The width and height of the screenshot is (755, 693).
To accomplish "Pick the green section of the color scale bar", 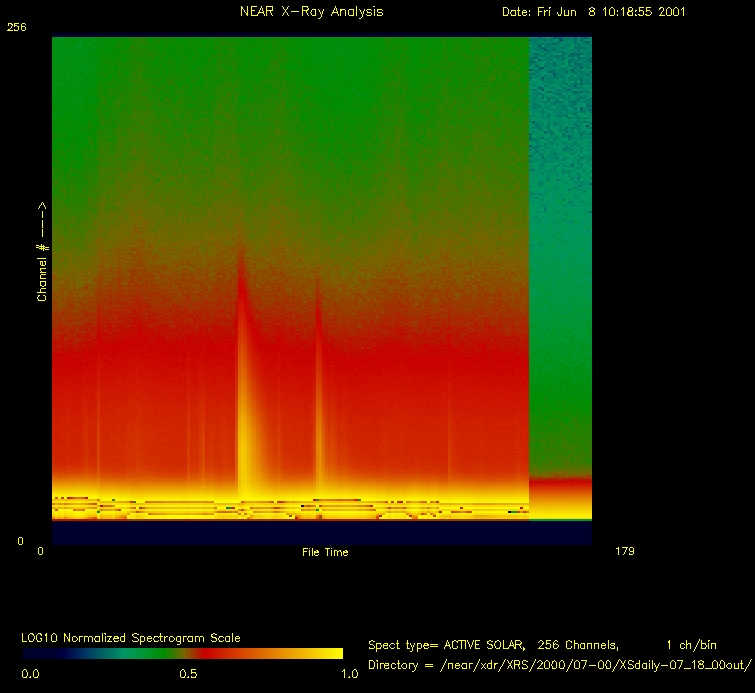I will (x=120, y=653).
